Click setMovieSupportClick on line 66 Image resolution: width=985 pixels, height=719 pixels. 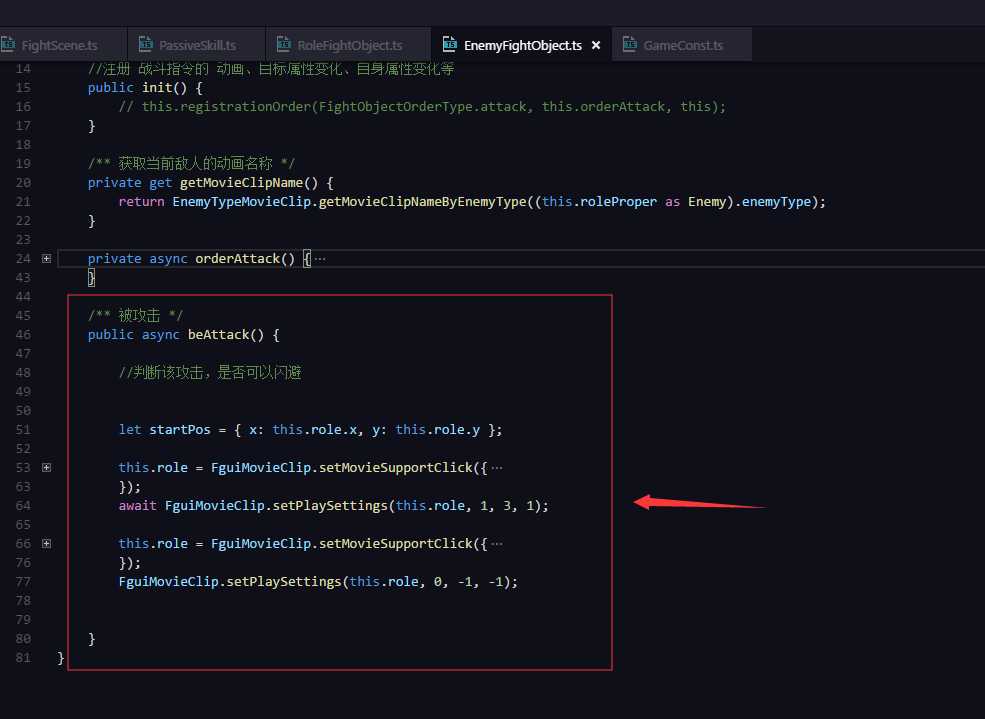(x=396, y=543)
